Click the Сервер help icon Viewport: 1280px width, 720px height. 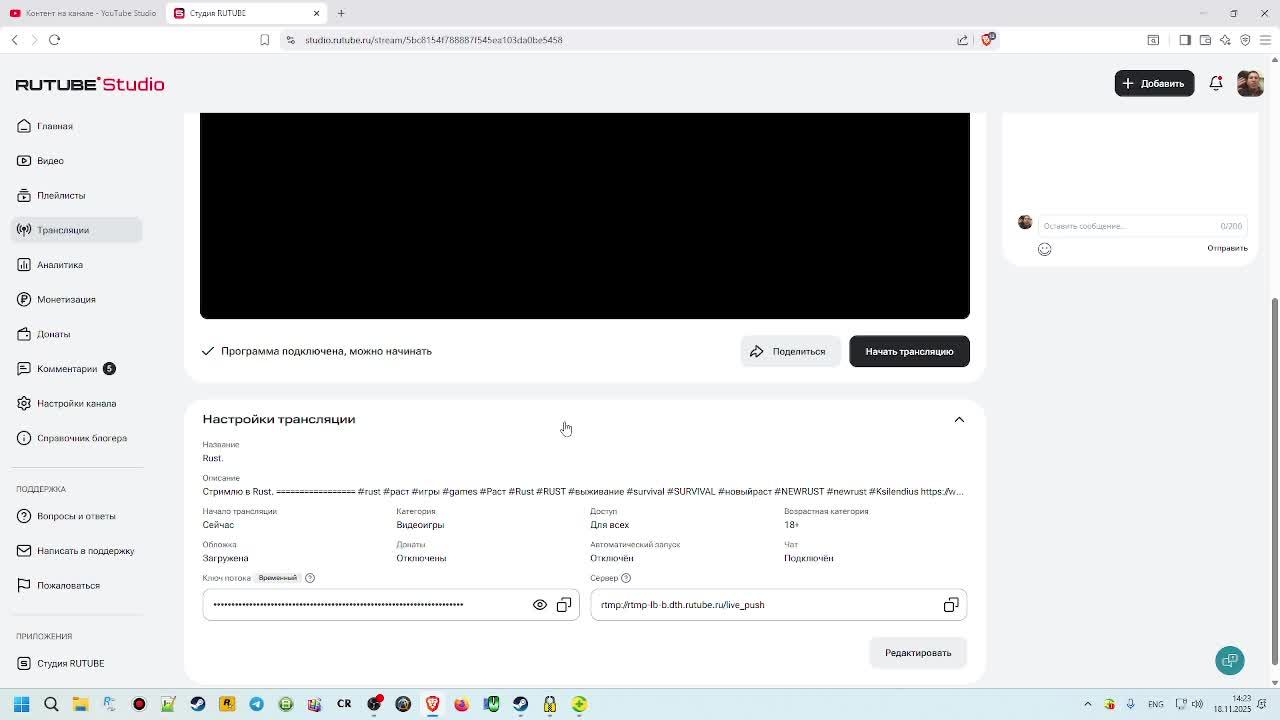point(626,578)
